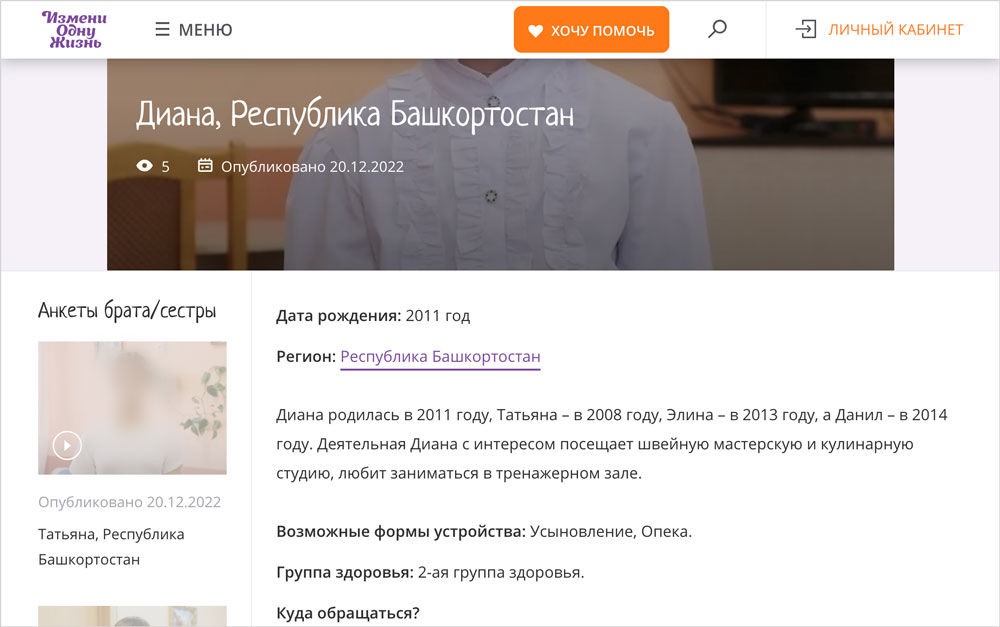Go to ЛИЧНЫЙ КАБИНЕТ

(x=895, y=30)
